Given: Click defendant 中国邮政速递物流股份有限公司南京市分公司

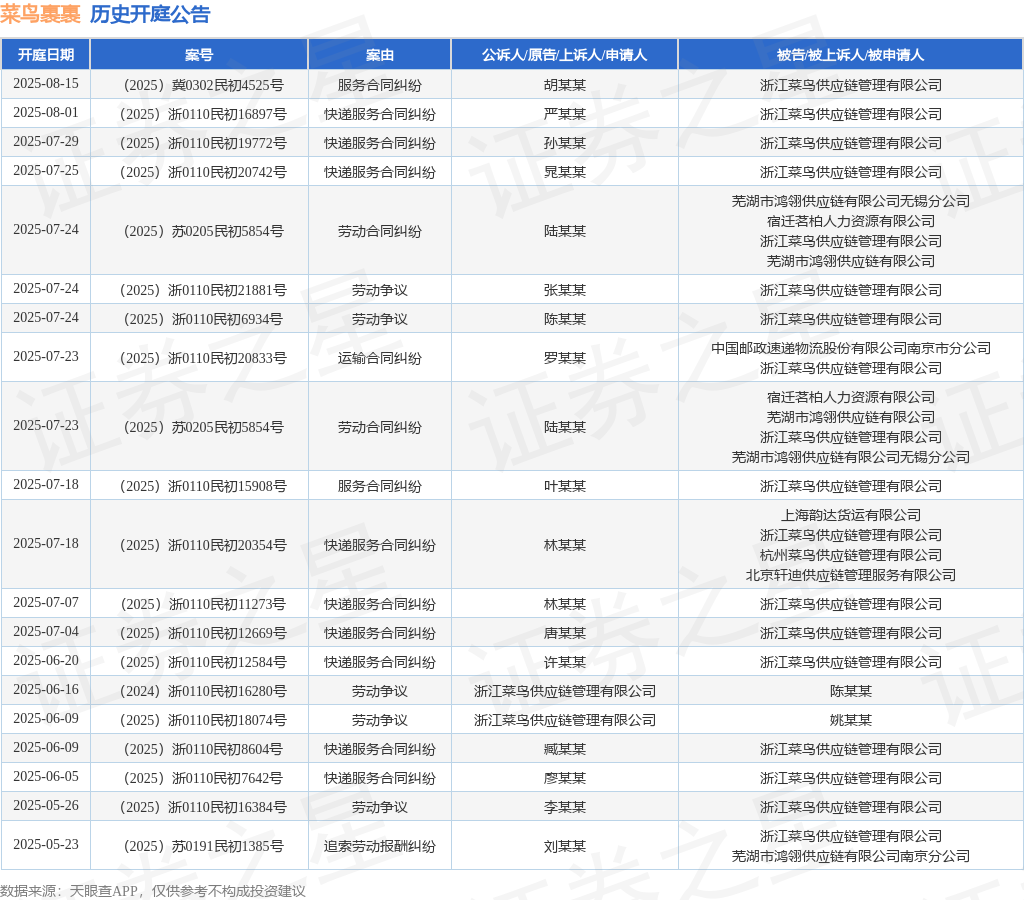Looking at the screenshot, I should (x=851, y=348).
